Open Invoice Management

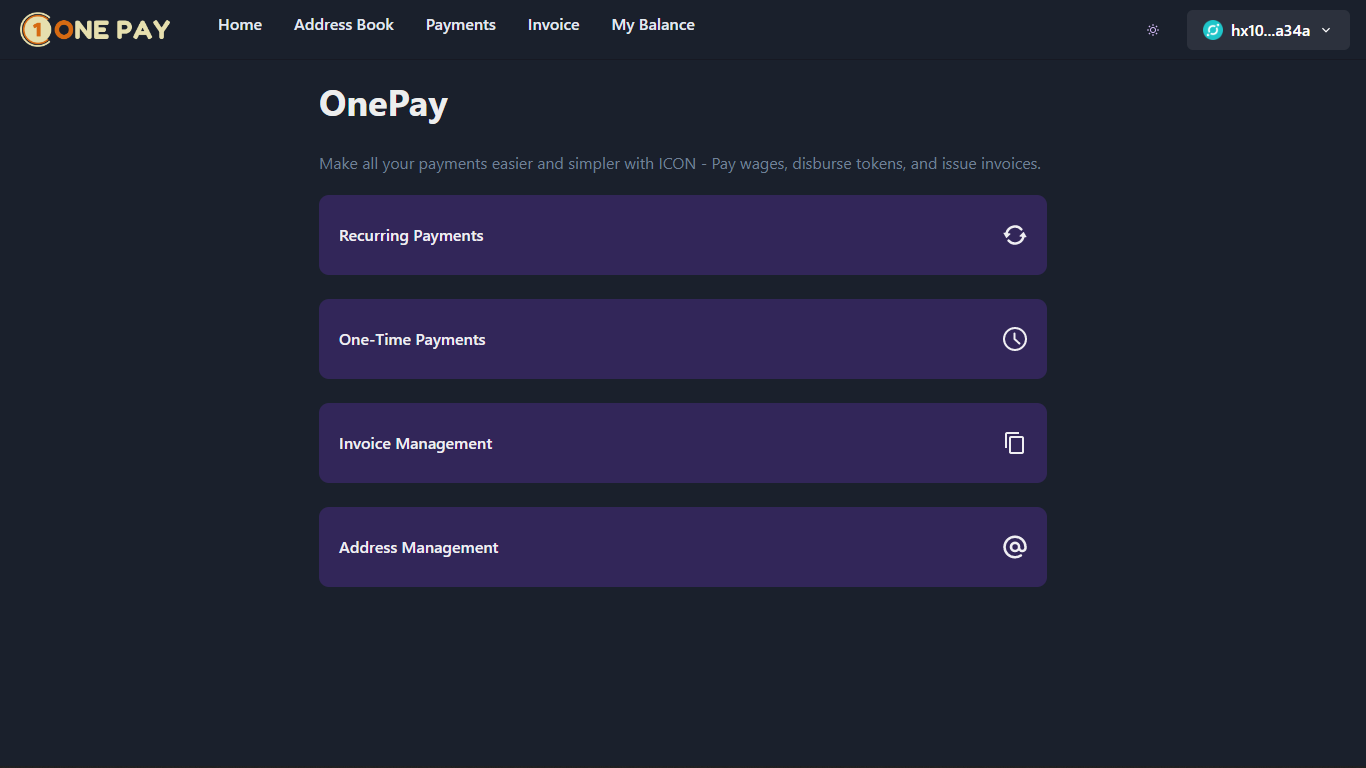click(682, 443)
